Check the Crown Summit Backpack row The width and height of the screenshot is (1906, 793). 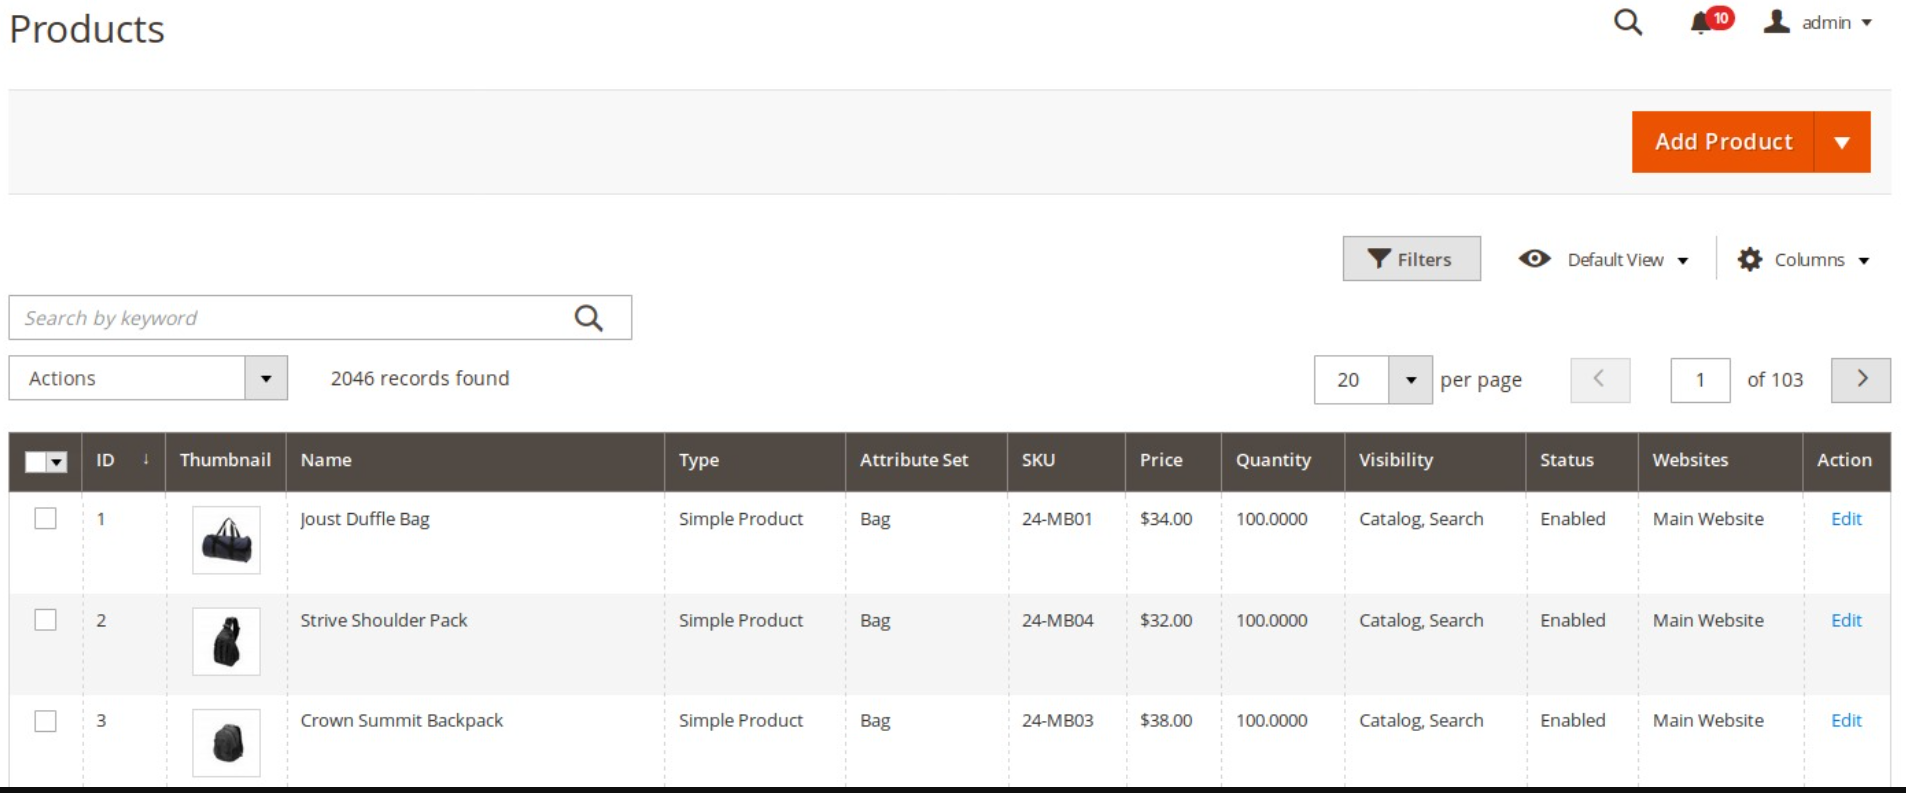(46, 721)
